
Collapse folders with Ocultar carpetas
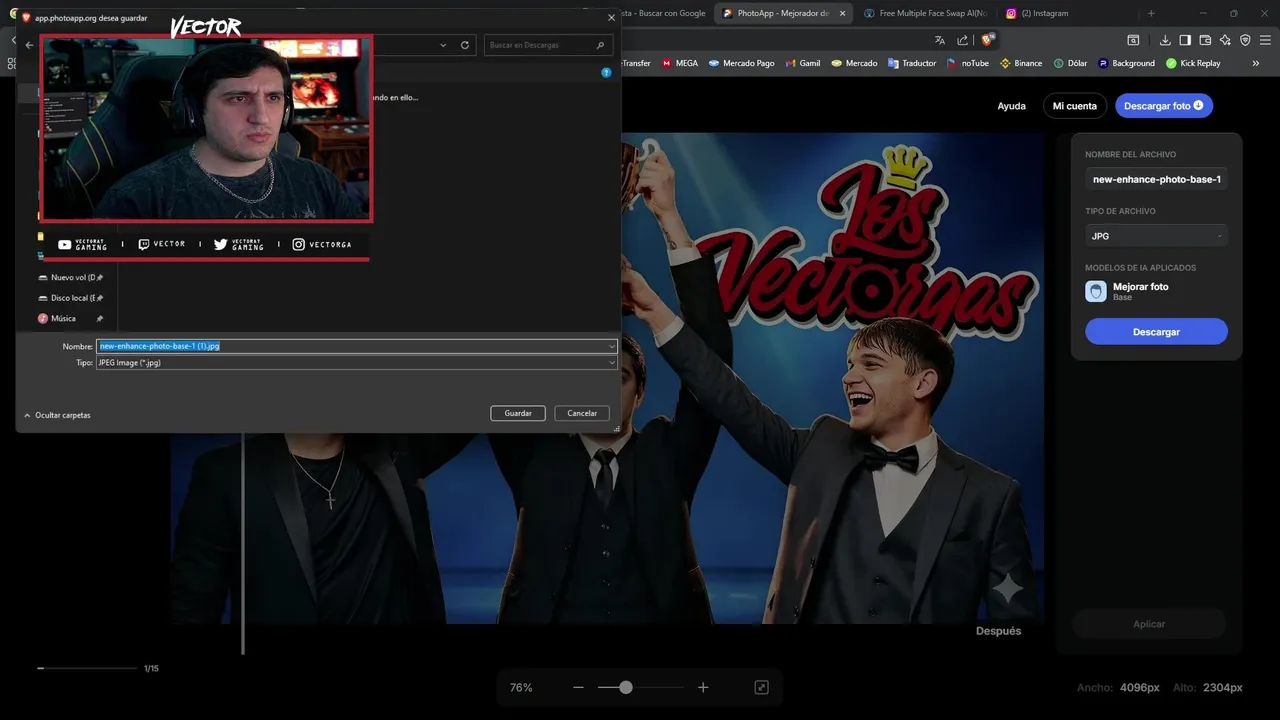(57, 415)
